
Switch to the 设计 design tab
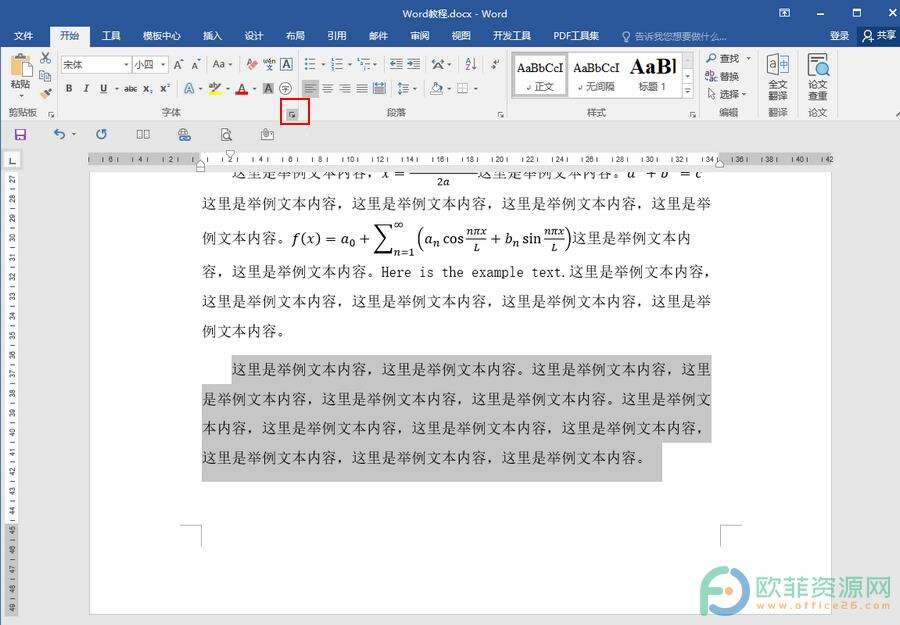pos(254,36)
